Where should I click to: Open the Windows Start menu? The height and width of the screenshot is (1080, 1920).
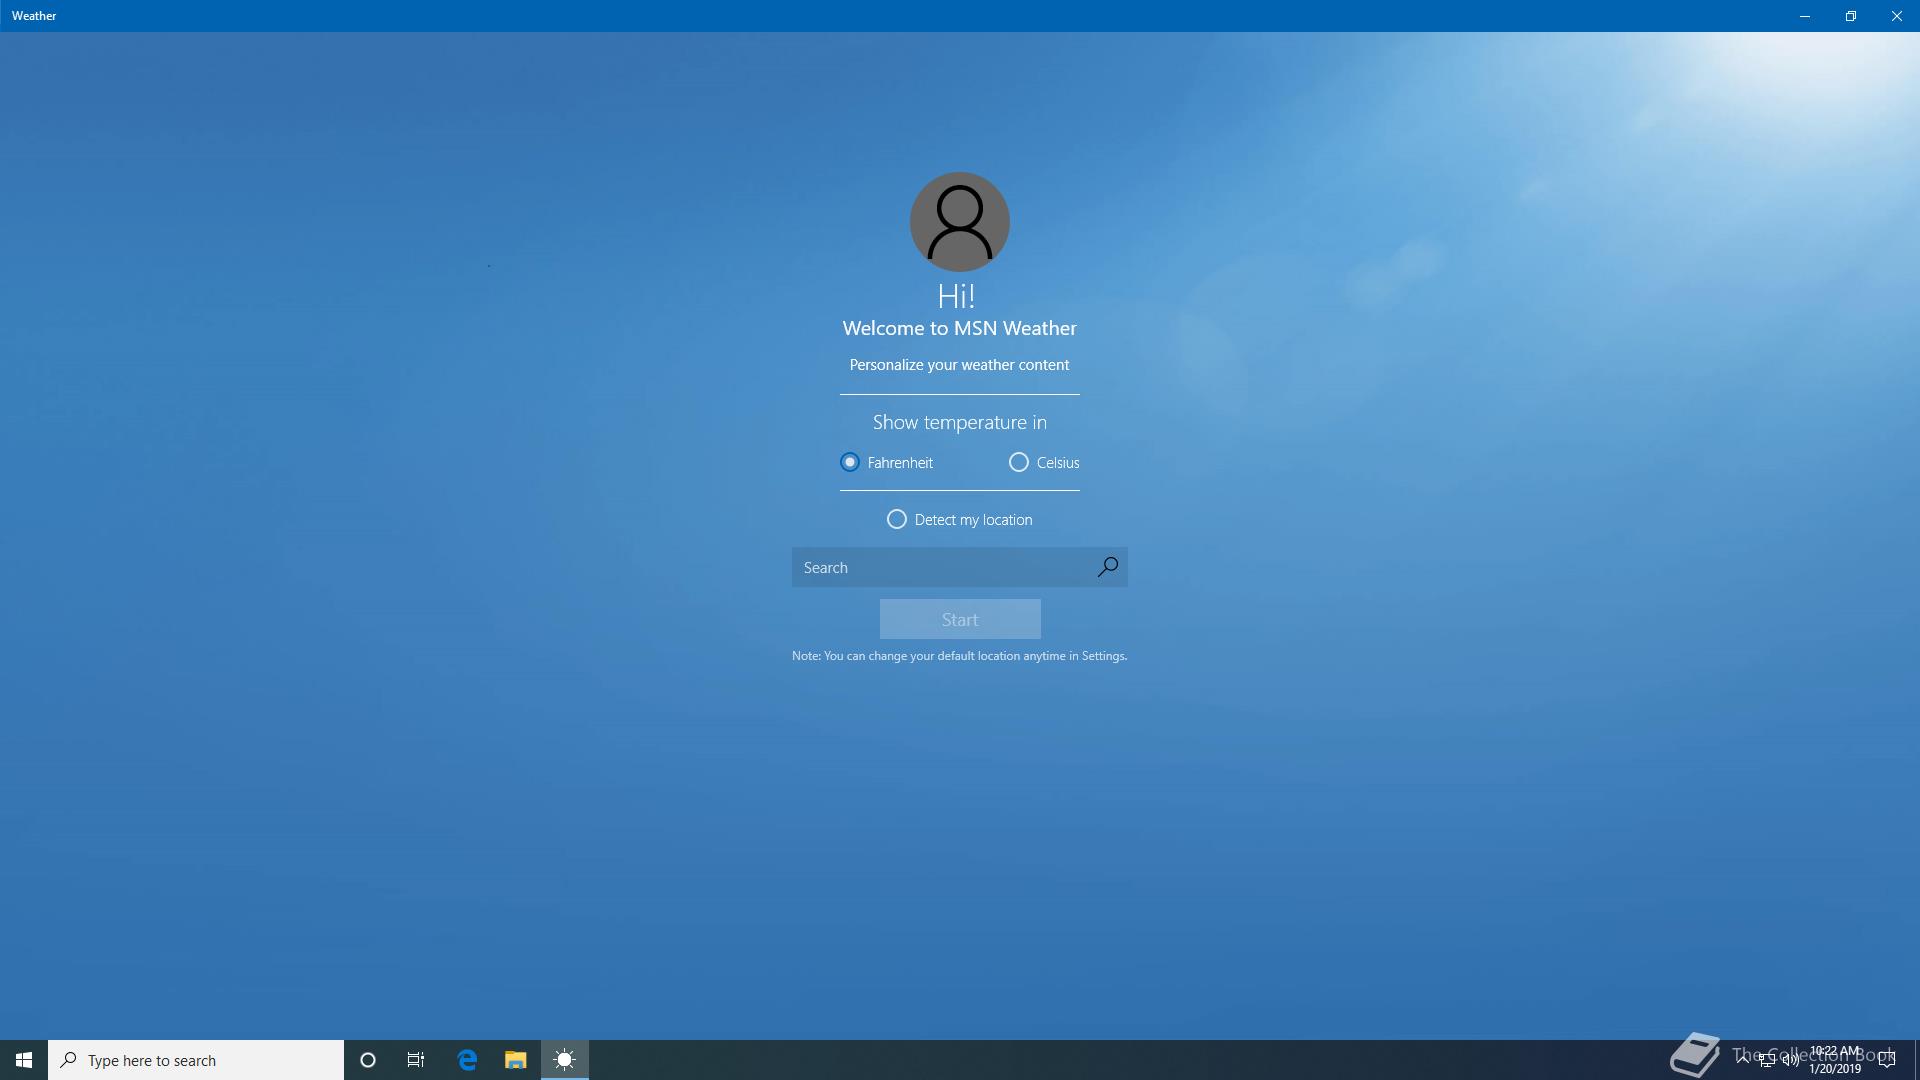coord(24,1060)
